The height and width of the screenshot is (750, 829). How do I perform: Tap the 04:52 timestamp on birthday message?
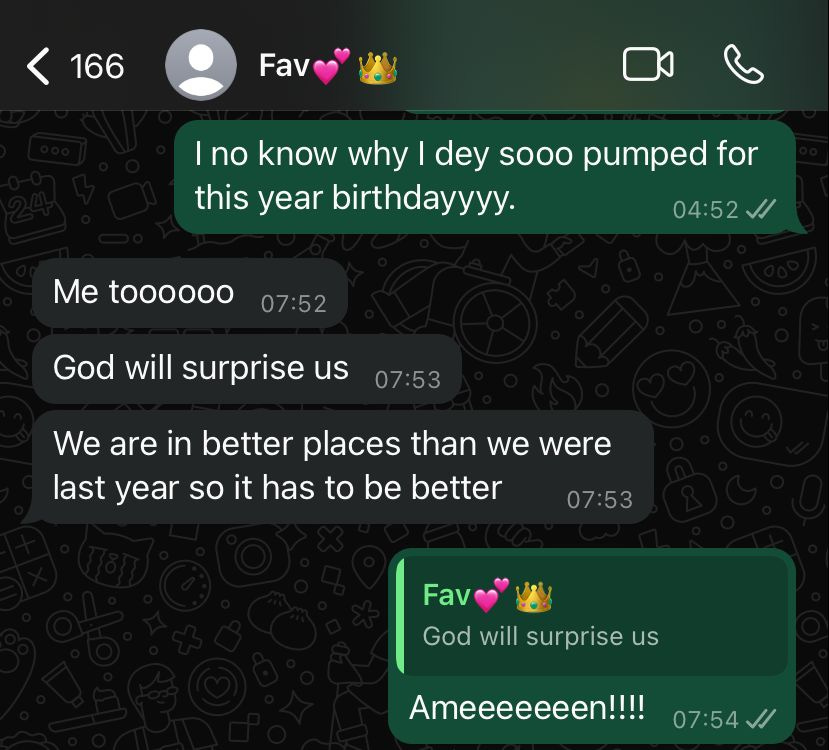click(x=706, y=210)
